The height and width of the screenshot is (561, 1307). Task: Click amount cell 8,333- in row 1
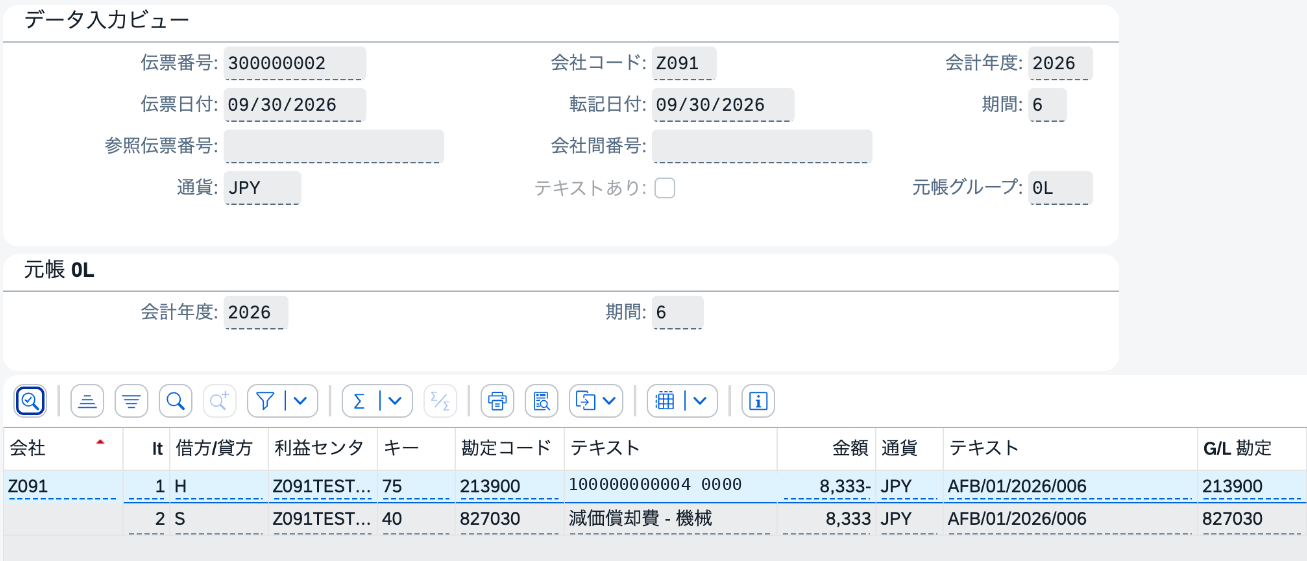(826, 486)
